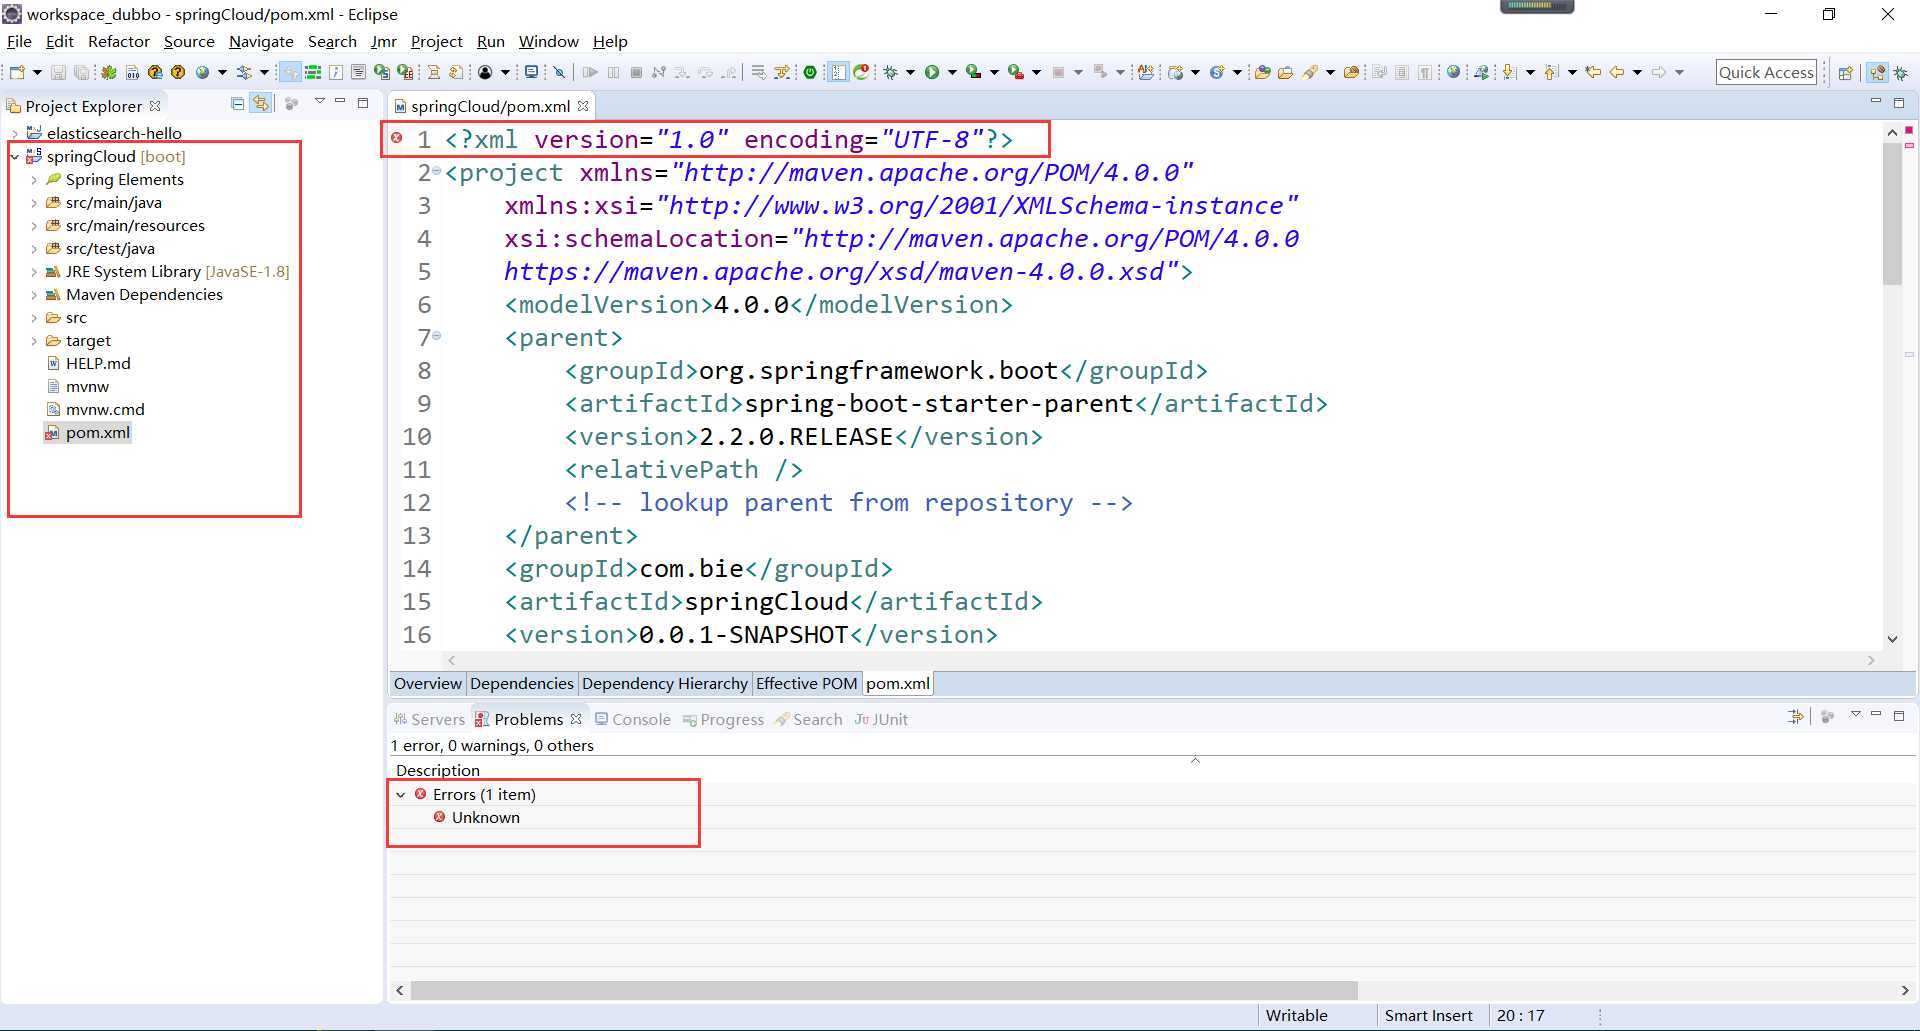Image resolution: width=1920 pixels, height=1031 pixels.
Task: Open the Debug dropdown arrow
Action: [x=910, y=72]
